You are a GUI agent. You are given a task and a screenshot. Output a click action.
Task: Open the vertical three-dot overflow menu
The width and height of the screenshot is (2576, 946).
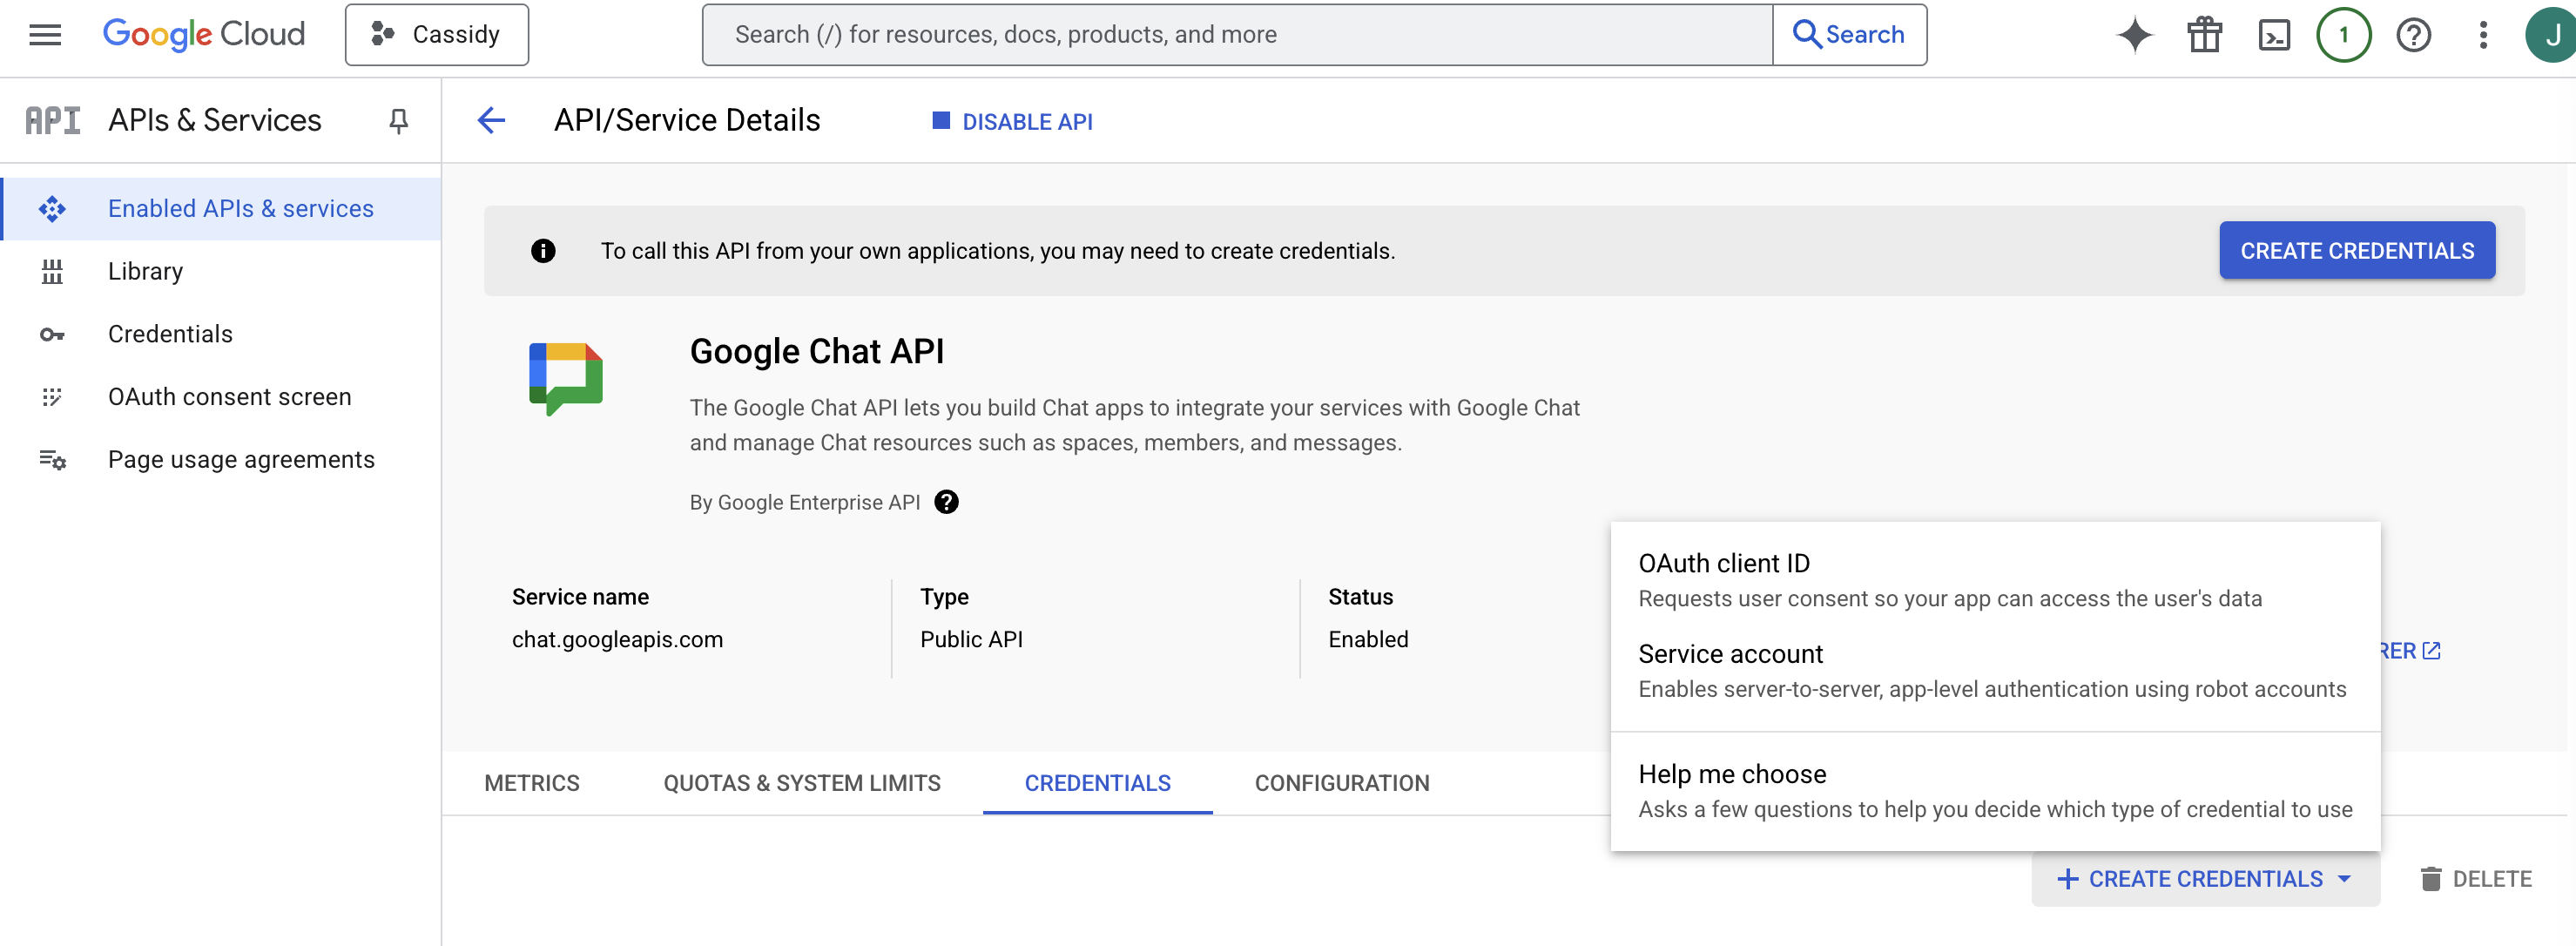point(2484,34)
